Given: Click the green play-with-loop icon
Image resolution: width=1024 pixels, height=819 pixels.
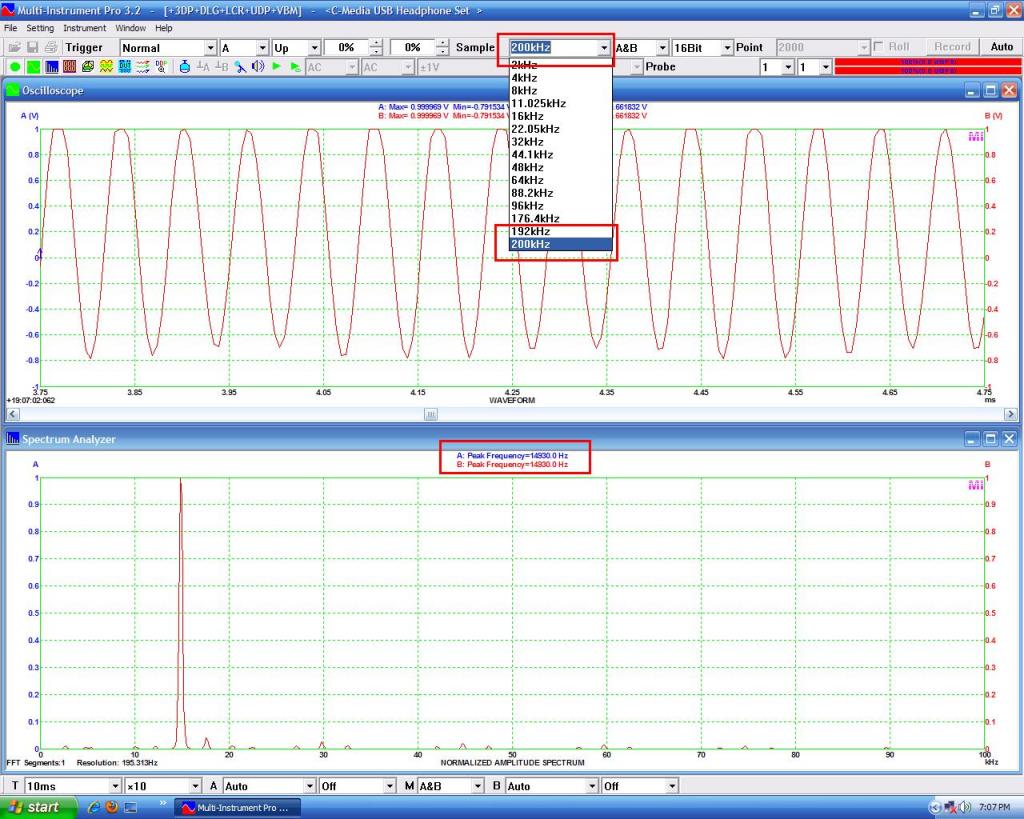Looking at the screenshot, I should [295, 67].
